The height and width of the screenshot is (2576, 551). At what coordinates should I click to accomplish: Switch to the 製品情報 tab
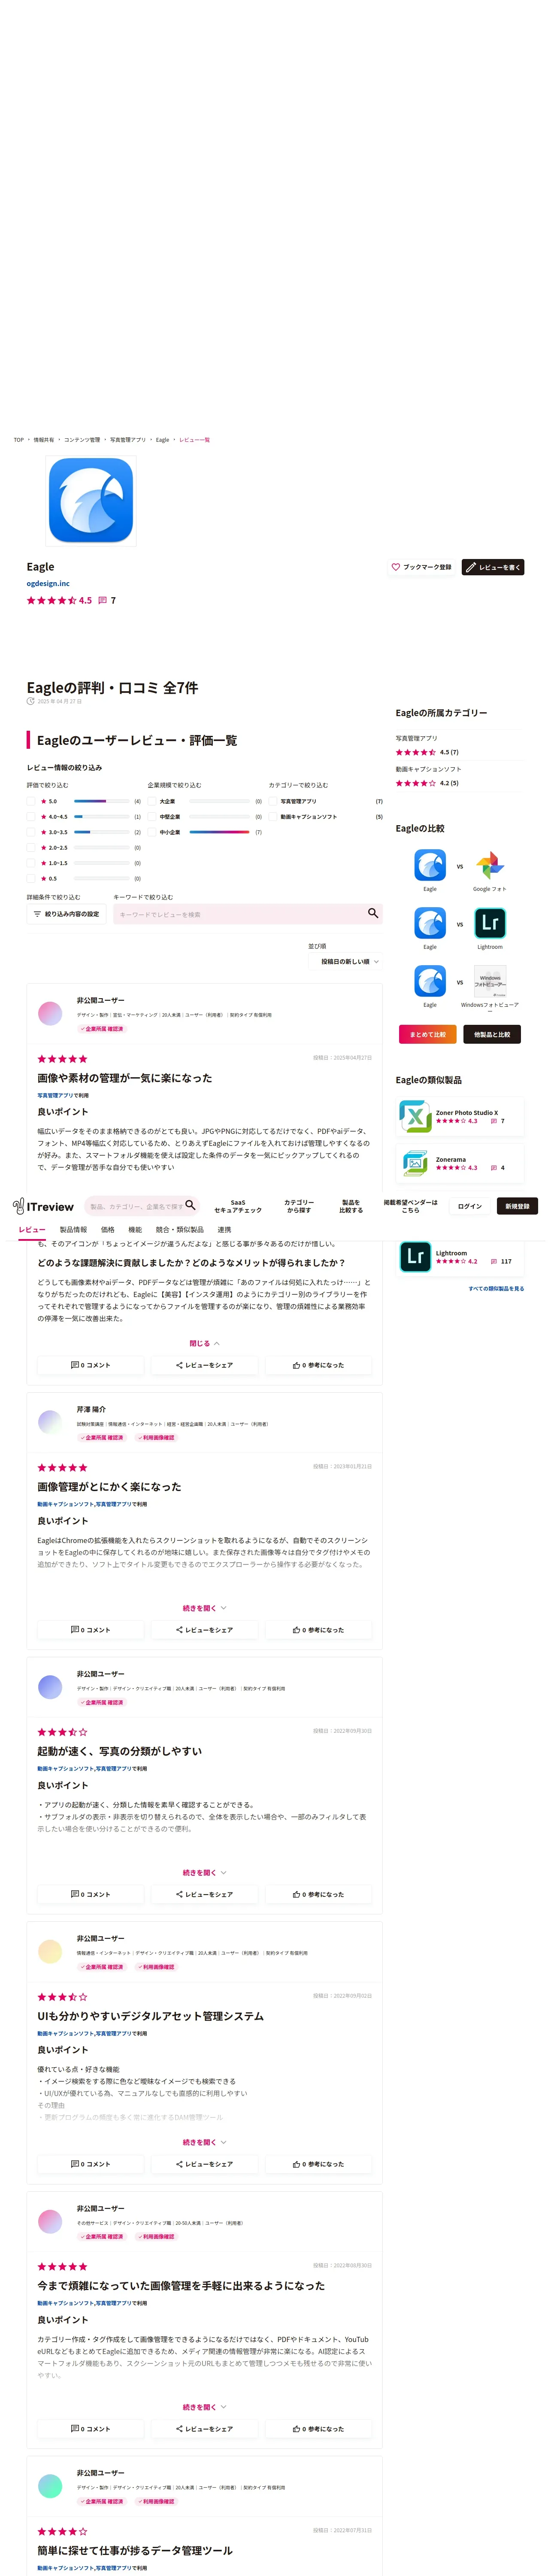tap(73, 1230)
